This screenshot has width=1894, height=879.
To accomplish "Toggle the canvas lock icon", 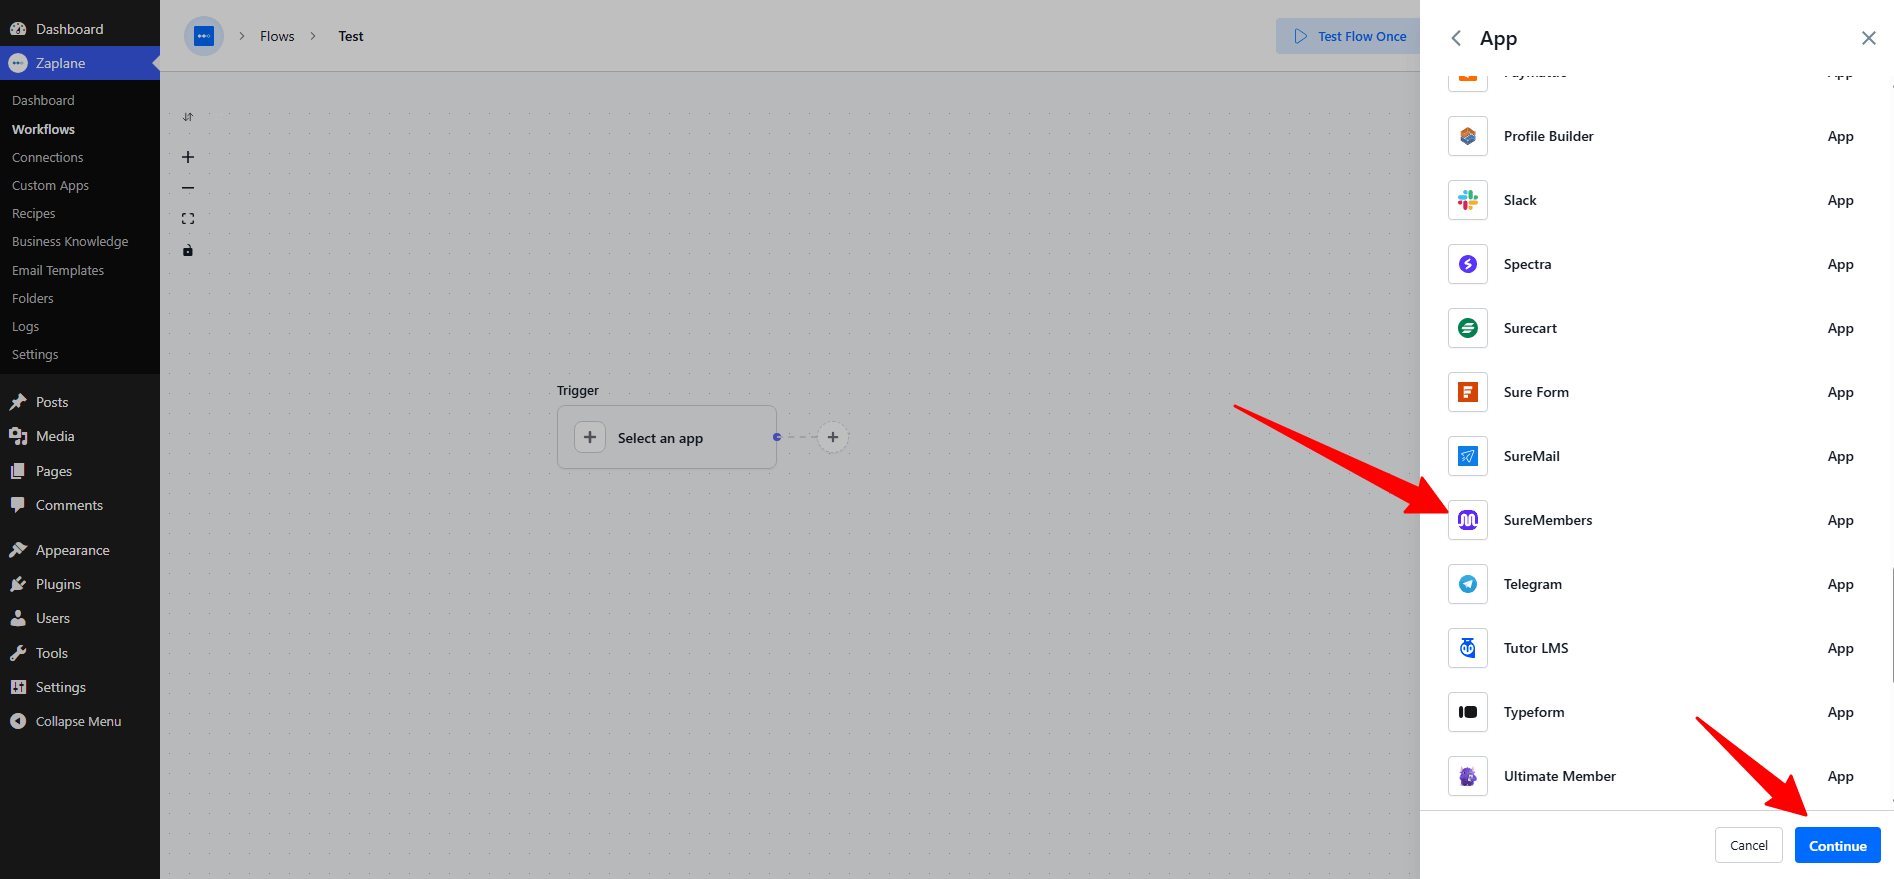I will pyautogui.click(x=188, y=250).
